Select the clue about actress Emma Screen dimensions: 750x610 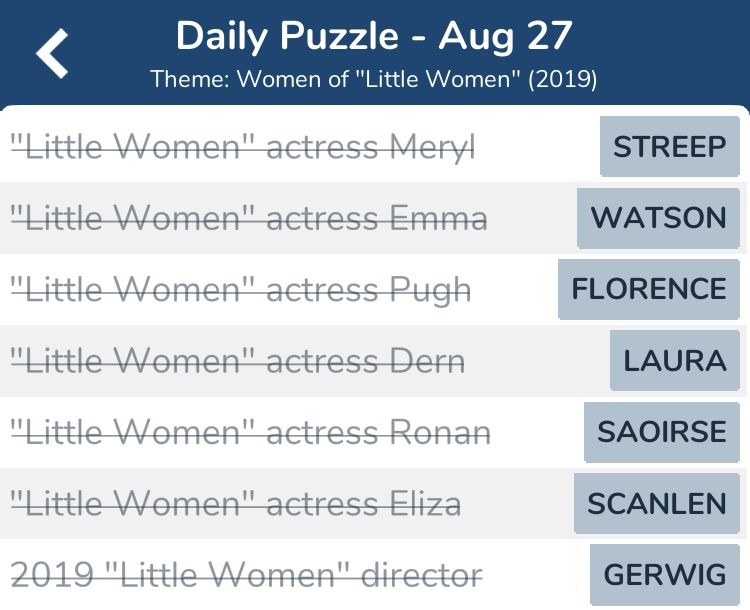249,218
